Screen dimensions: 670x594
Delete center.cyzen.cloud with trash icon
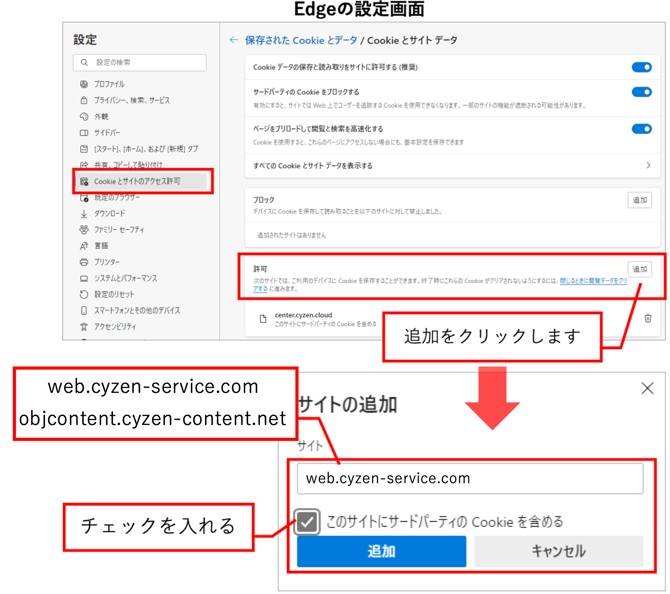tap(648, 318)
